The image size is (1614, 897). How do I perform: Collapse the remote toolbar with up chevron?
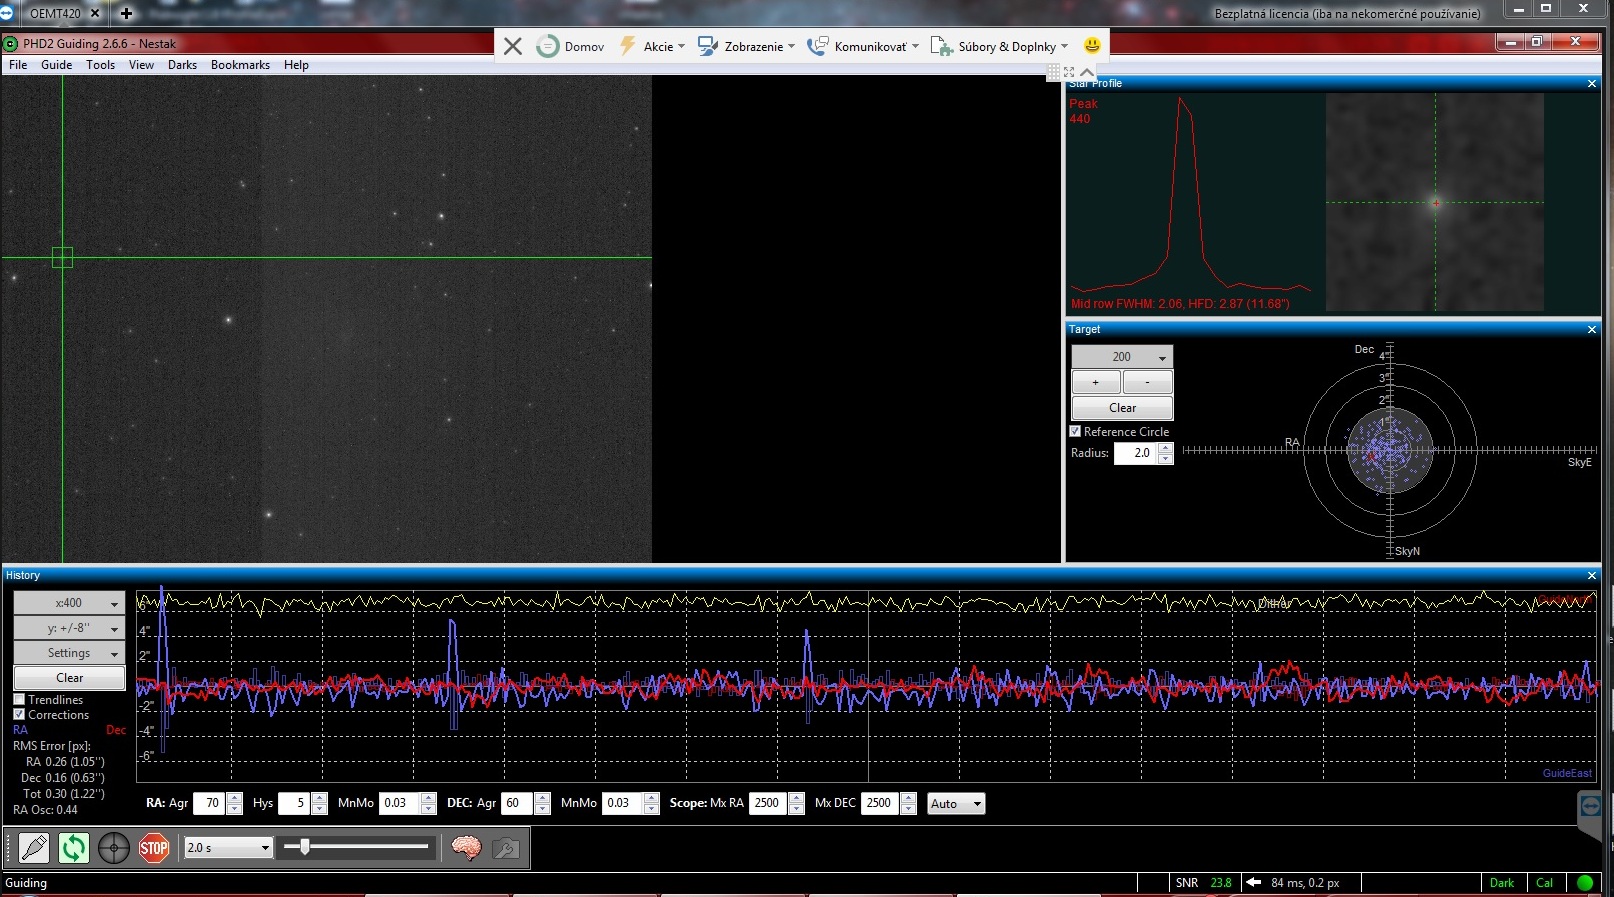pos(1087,72)
